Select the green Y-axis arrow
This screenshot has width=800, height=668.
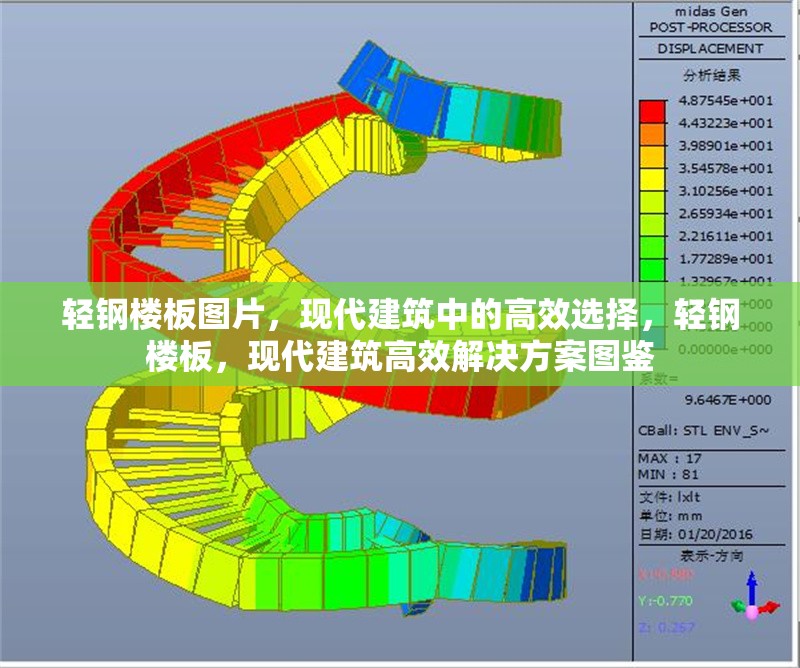click(737, 604)
